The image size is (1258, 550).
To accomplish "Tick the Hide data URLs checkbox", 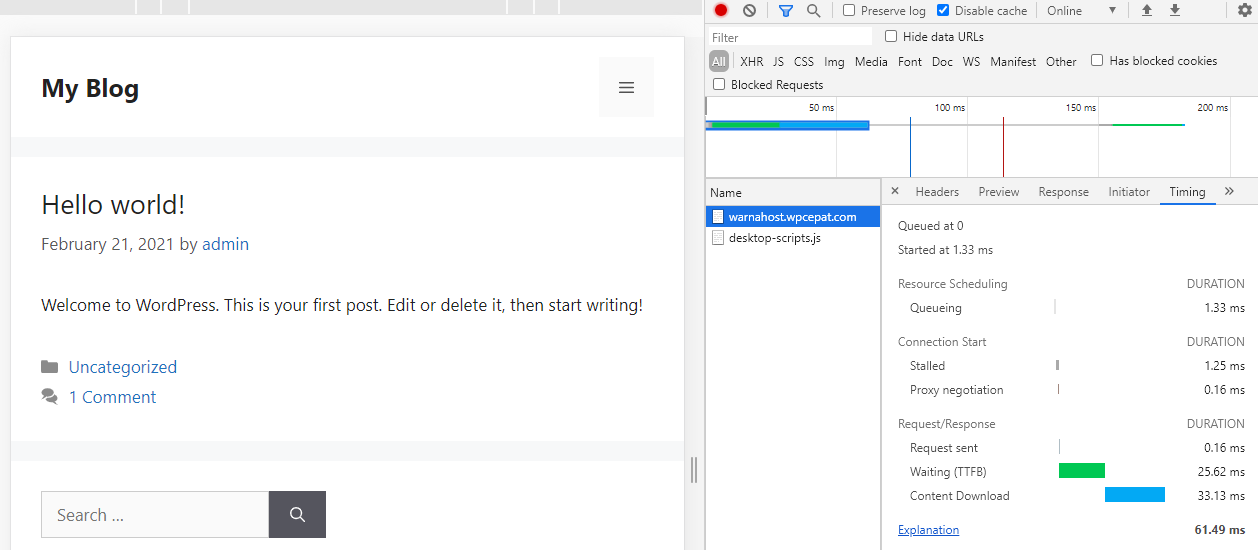I will 891,37.
